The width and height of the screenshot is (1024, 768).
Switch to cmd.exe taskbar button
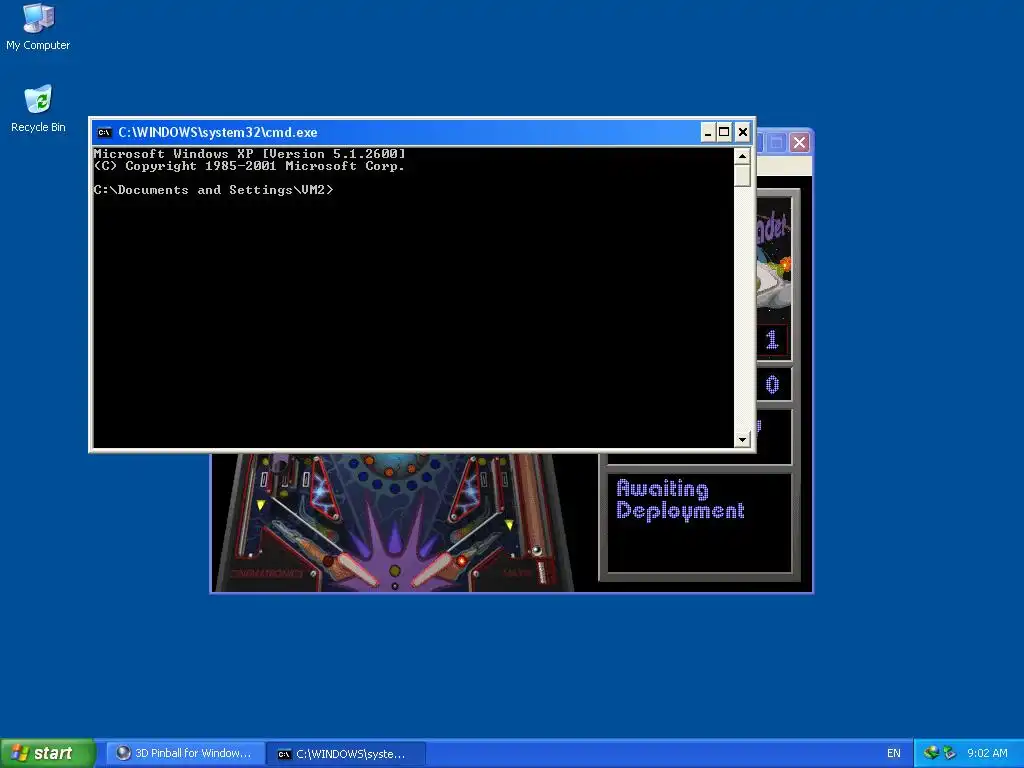pos(346,753)
